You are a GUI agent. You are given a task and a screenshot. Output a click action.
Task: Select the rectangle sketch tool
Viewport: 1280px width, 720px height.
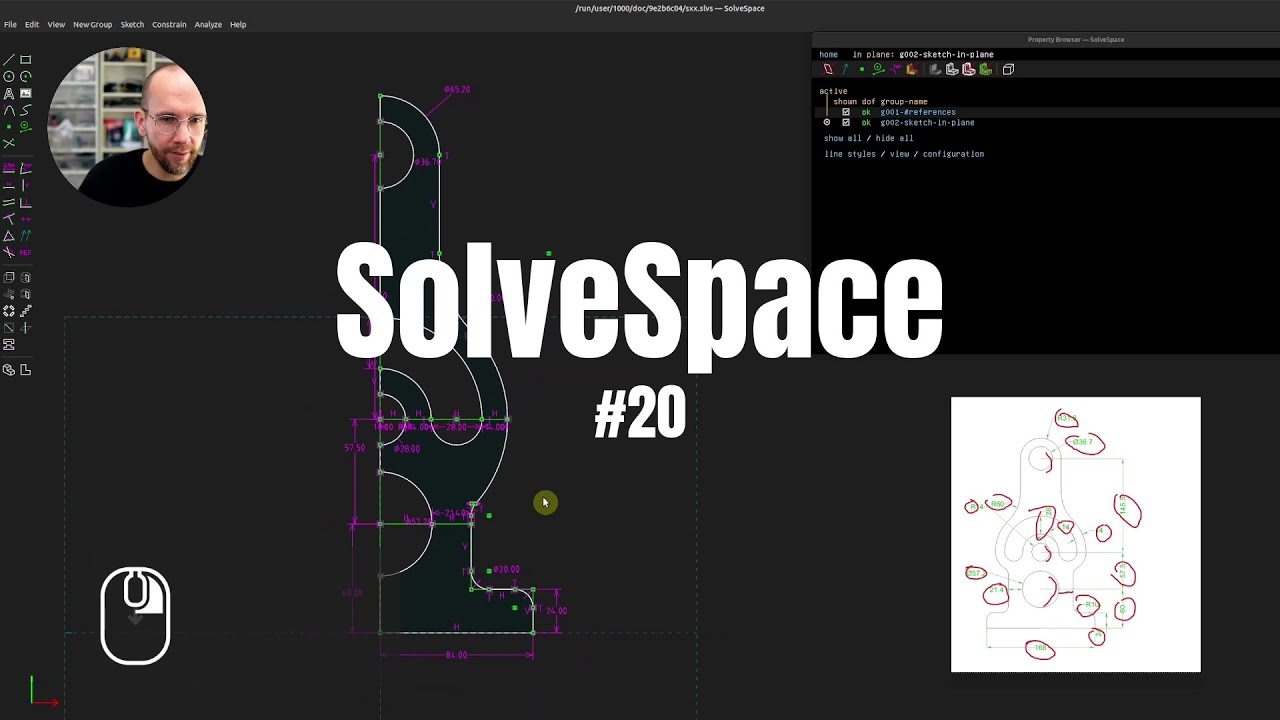(25, 59)
